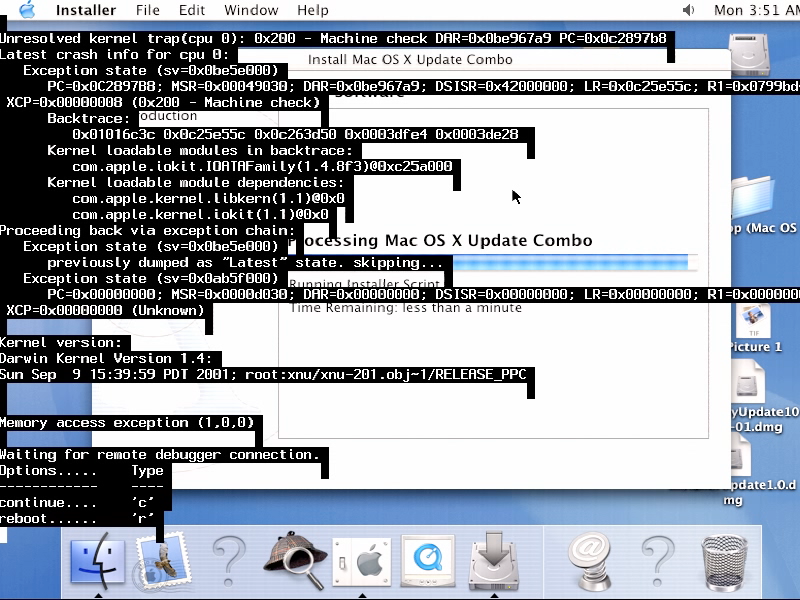Open the @ spring website shortcut in Dock
The height and width of the screenshot is (600, 800).
pos(590,561)
